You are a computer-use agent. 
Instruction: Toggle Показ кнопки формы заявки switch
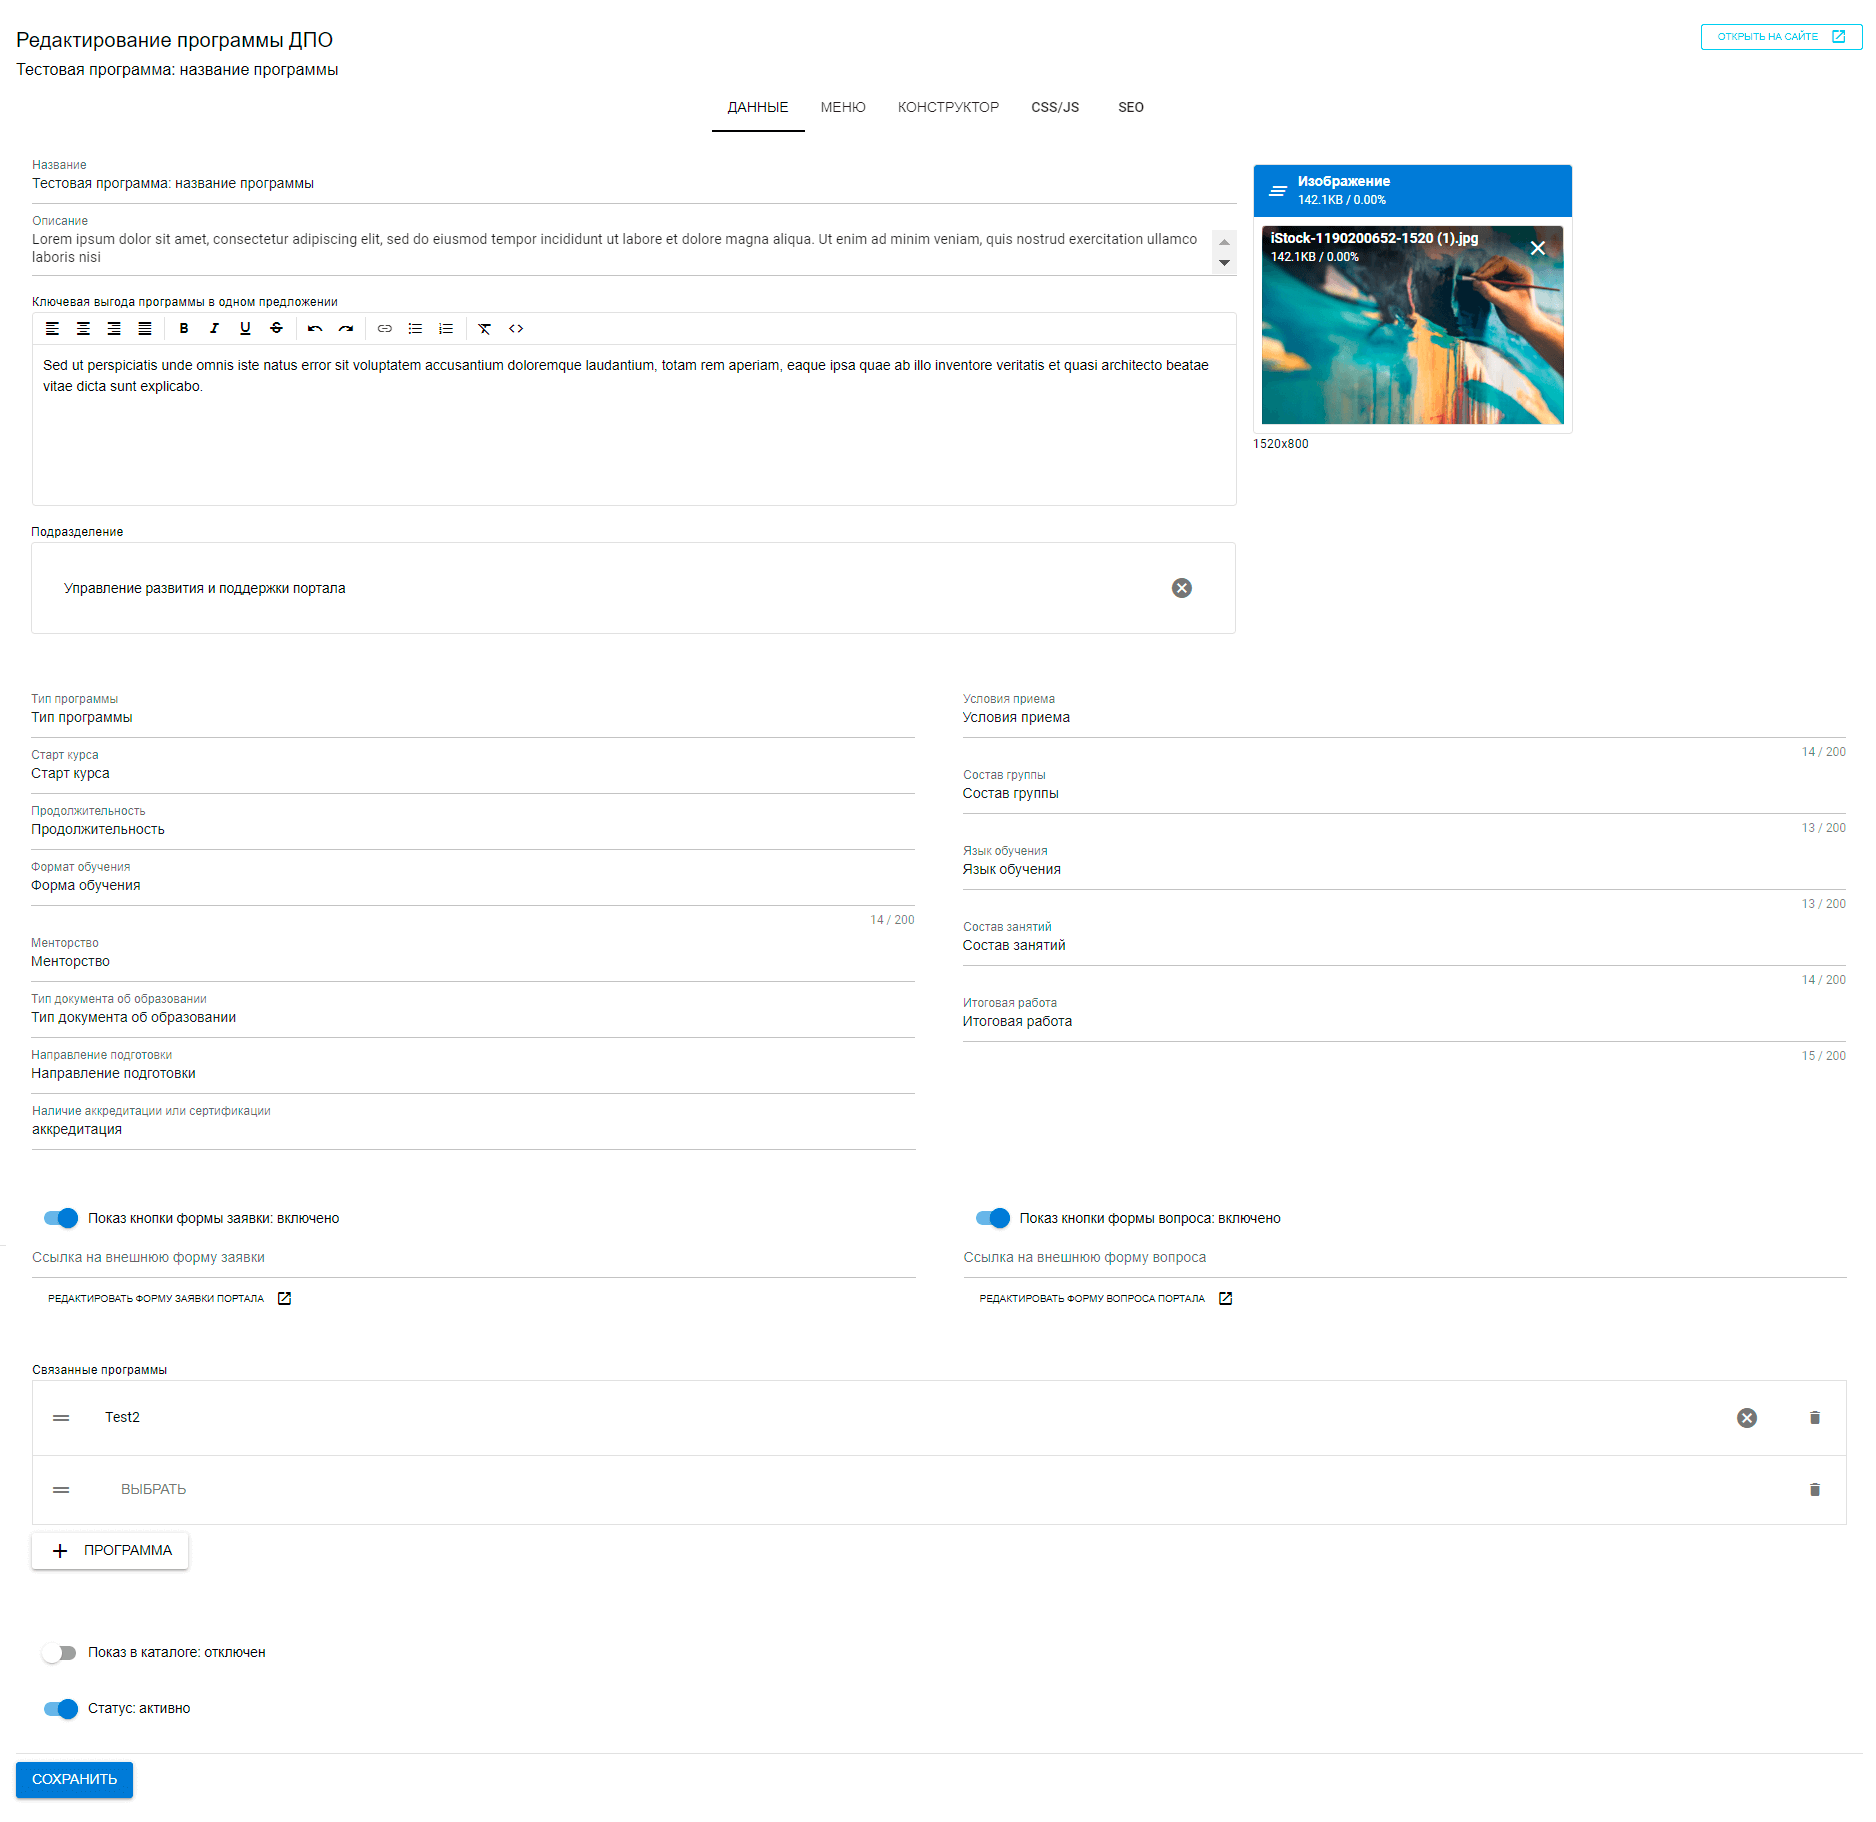[61, 1218]
